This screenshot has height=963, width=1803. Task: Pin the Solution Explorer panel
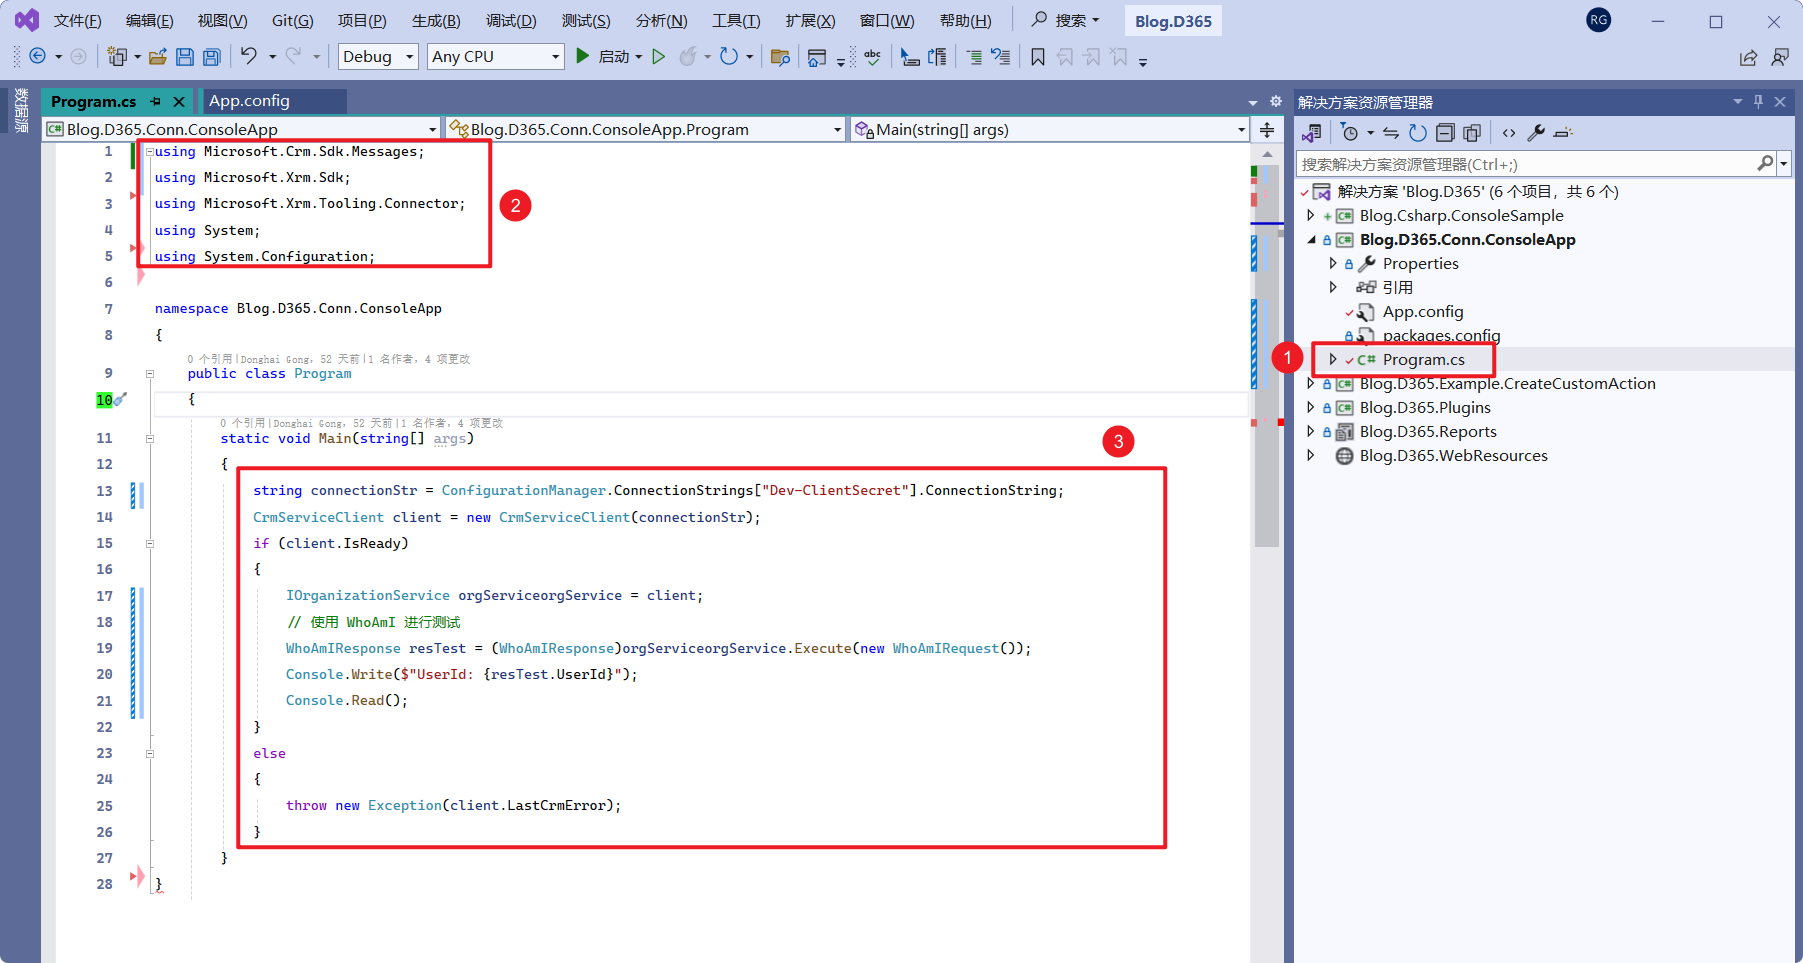pyautogui.click(x=1758, y=102)
